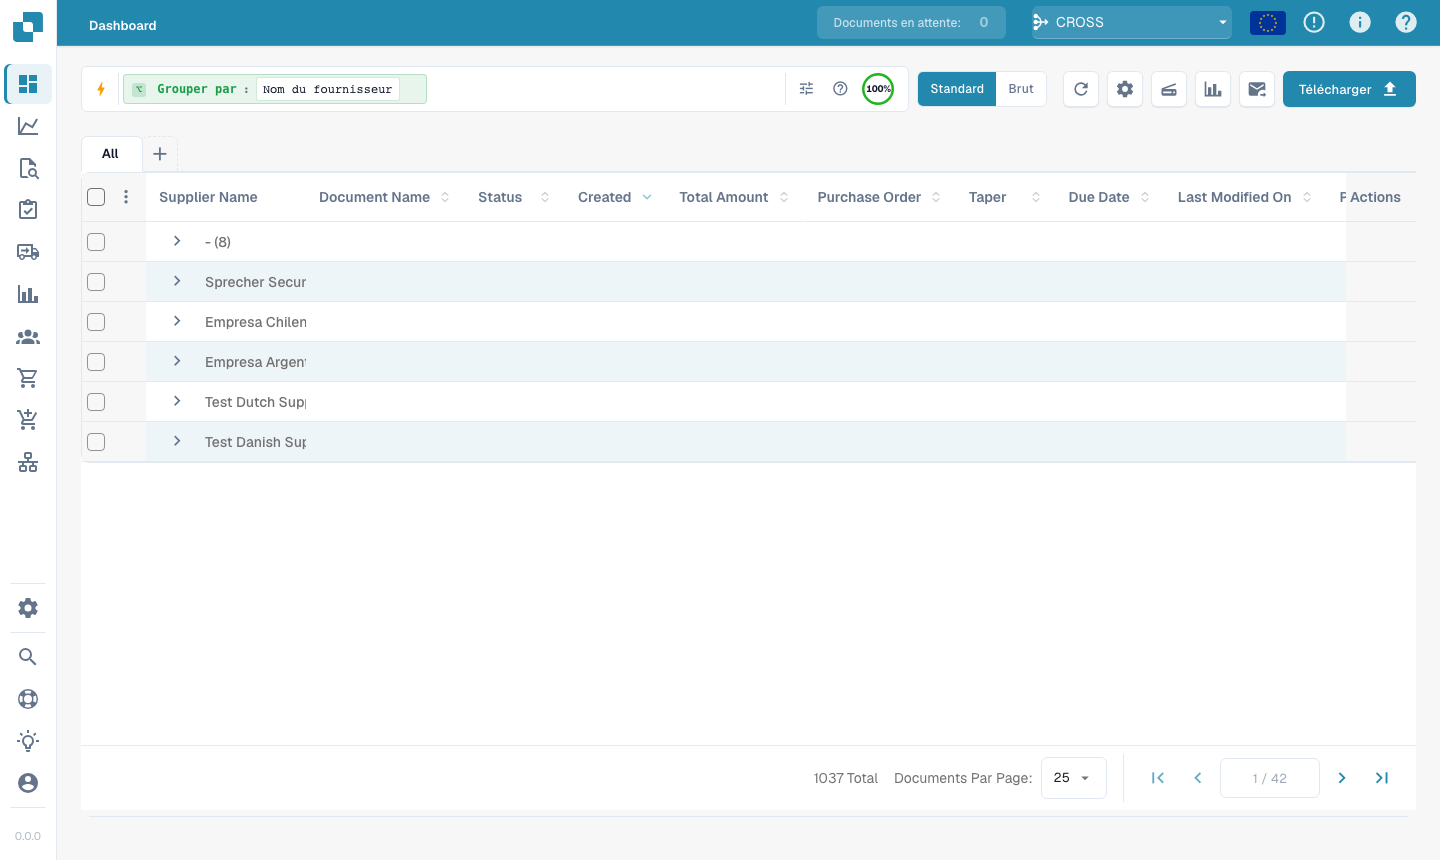Check the box for the Sprecher Secur row
This screenshot has width=1440, height=860.
click(96, 282)
